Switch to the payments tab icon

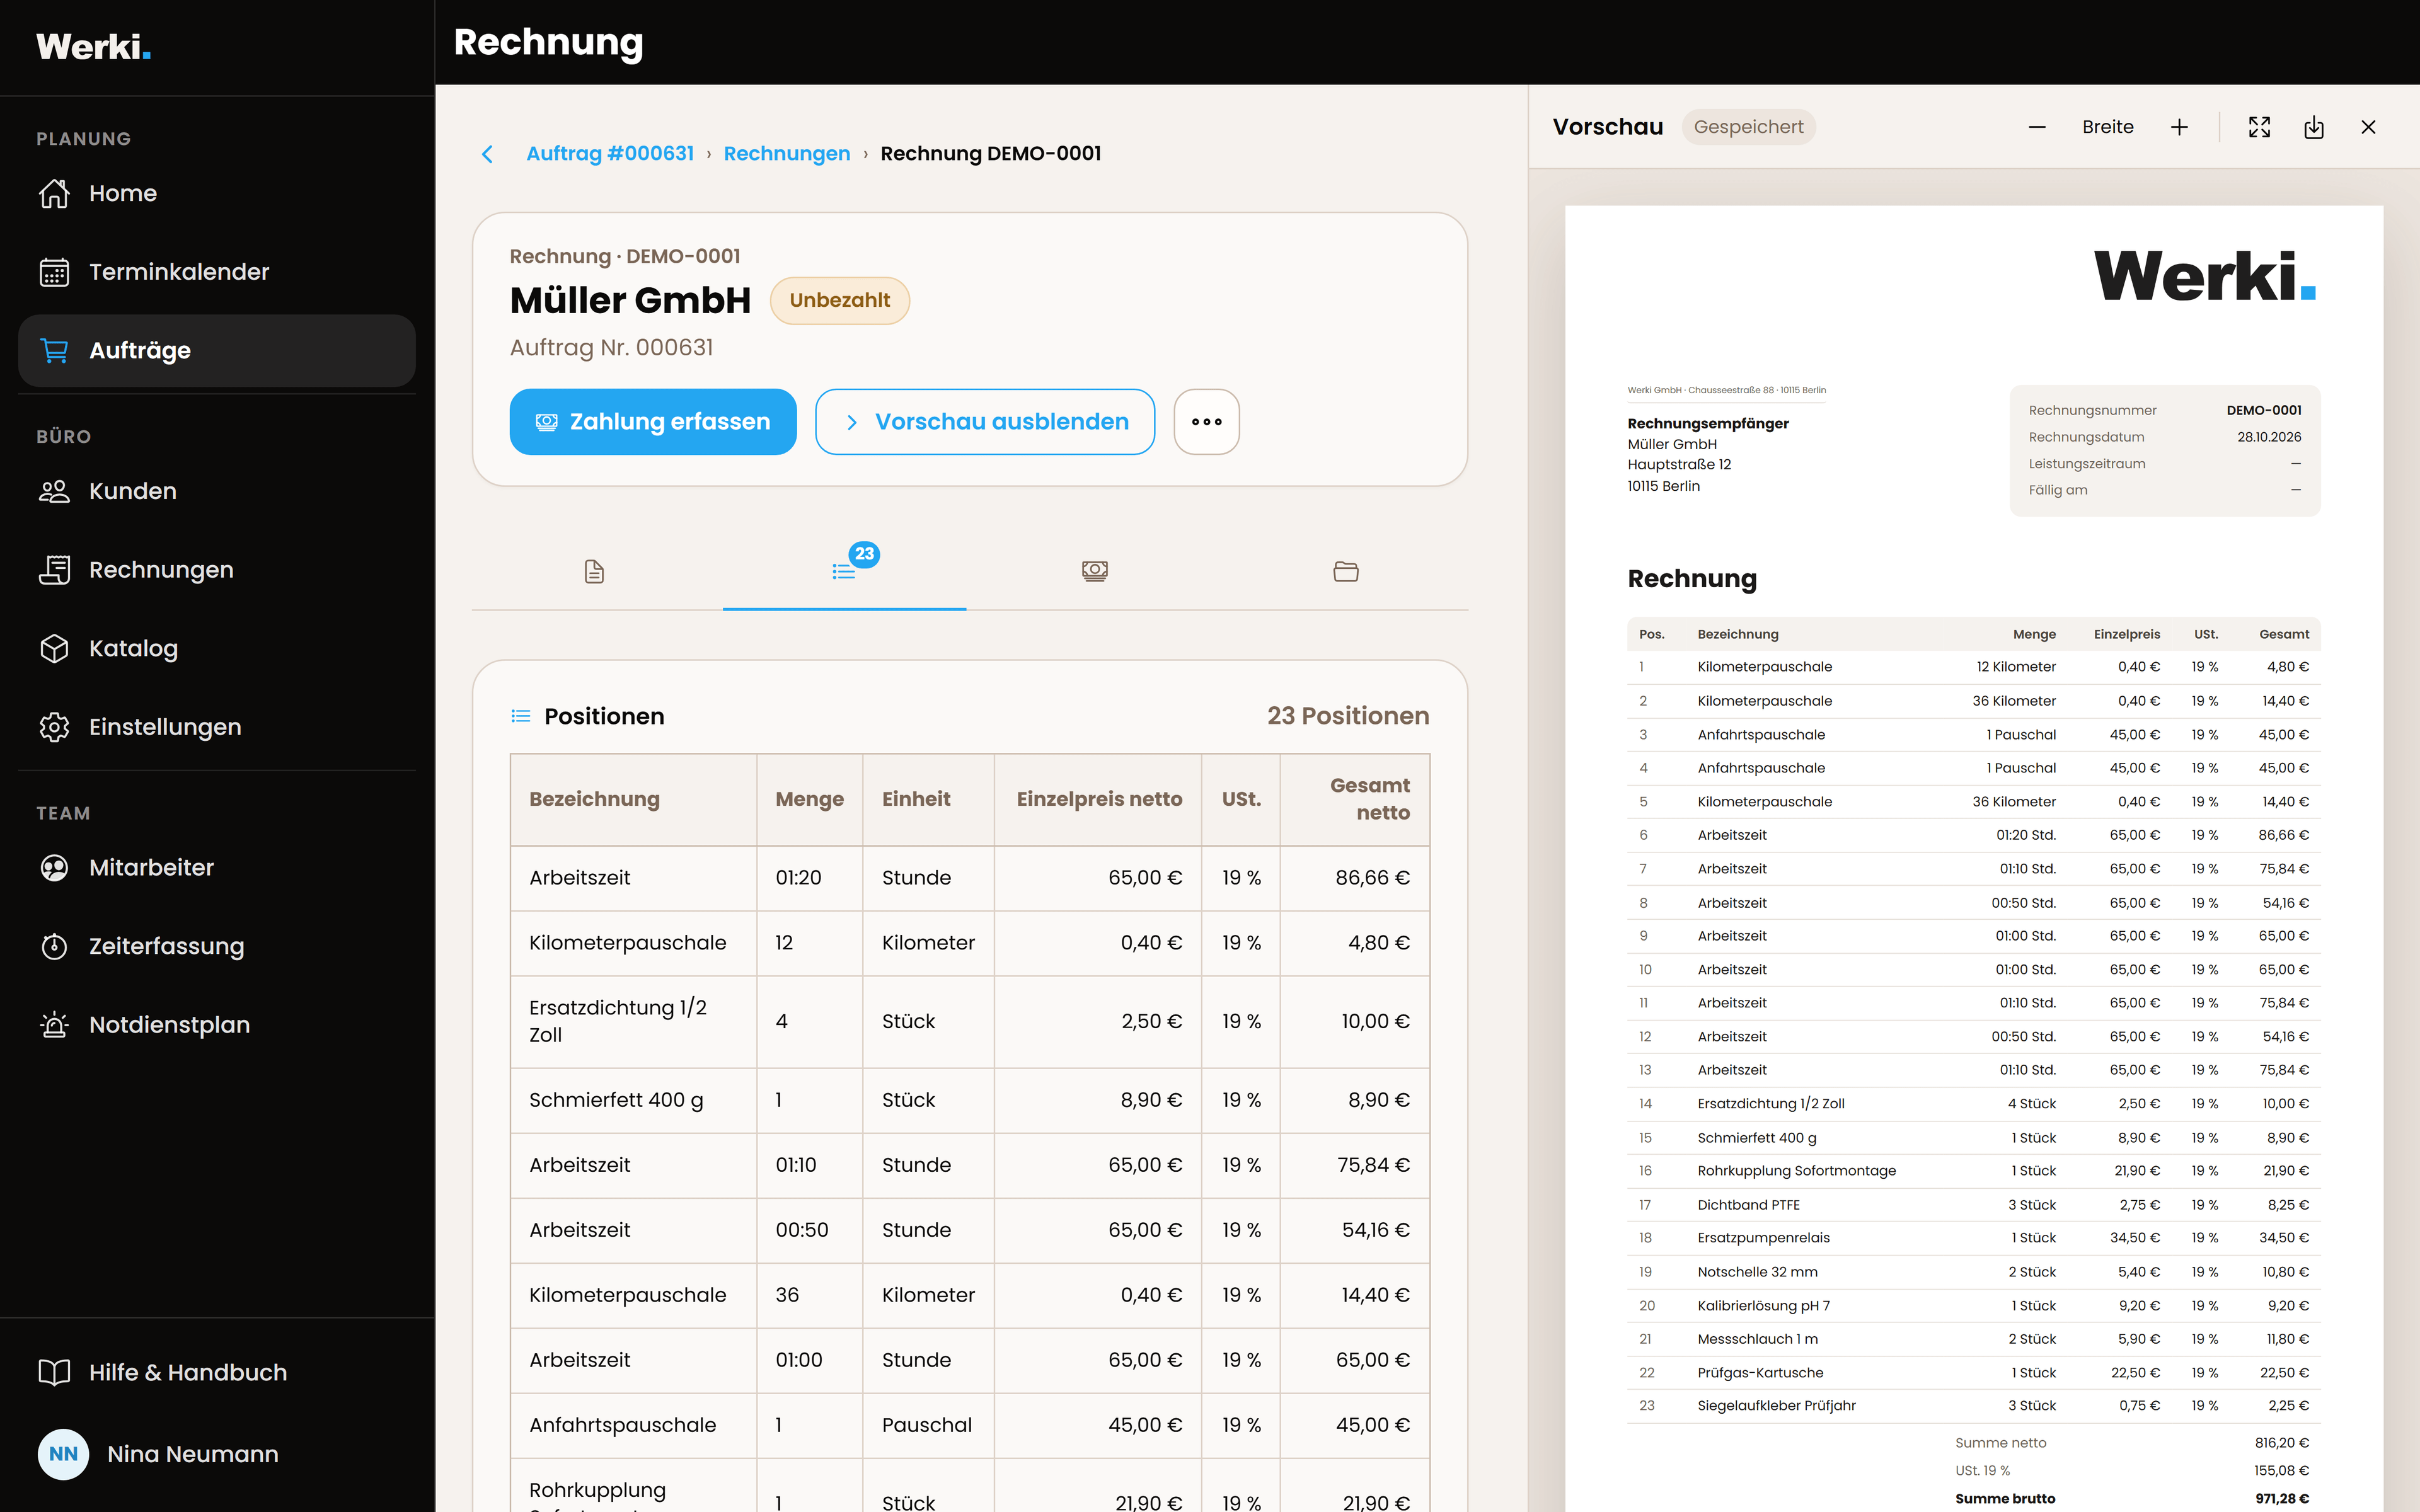click(1095, 571)
